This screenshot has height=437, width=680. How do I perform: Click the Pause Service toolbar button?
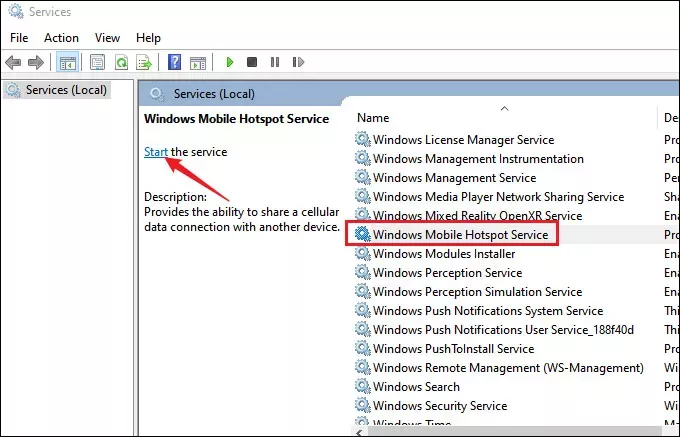pyautogui.click(x=275, y=62)
